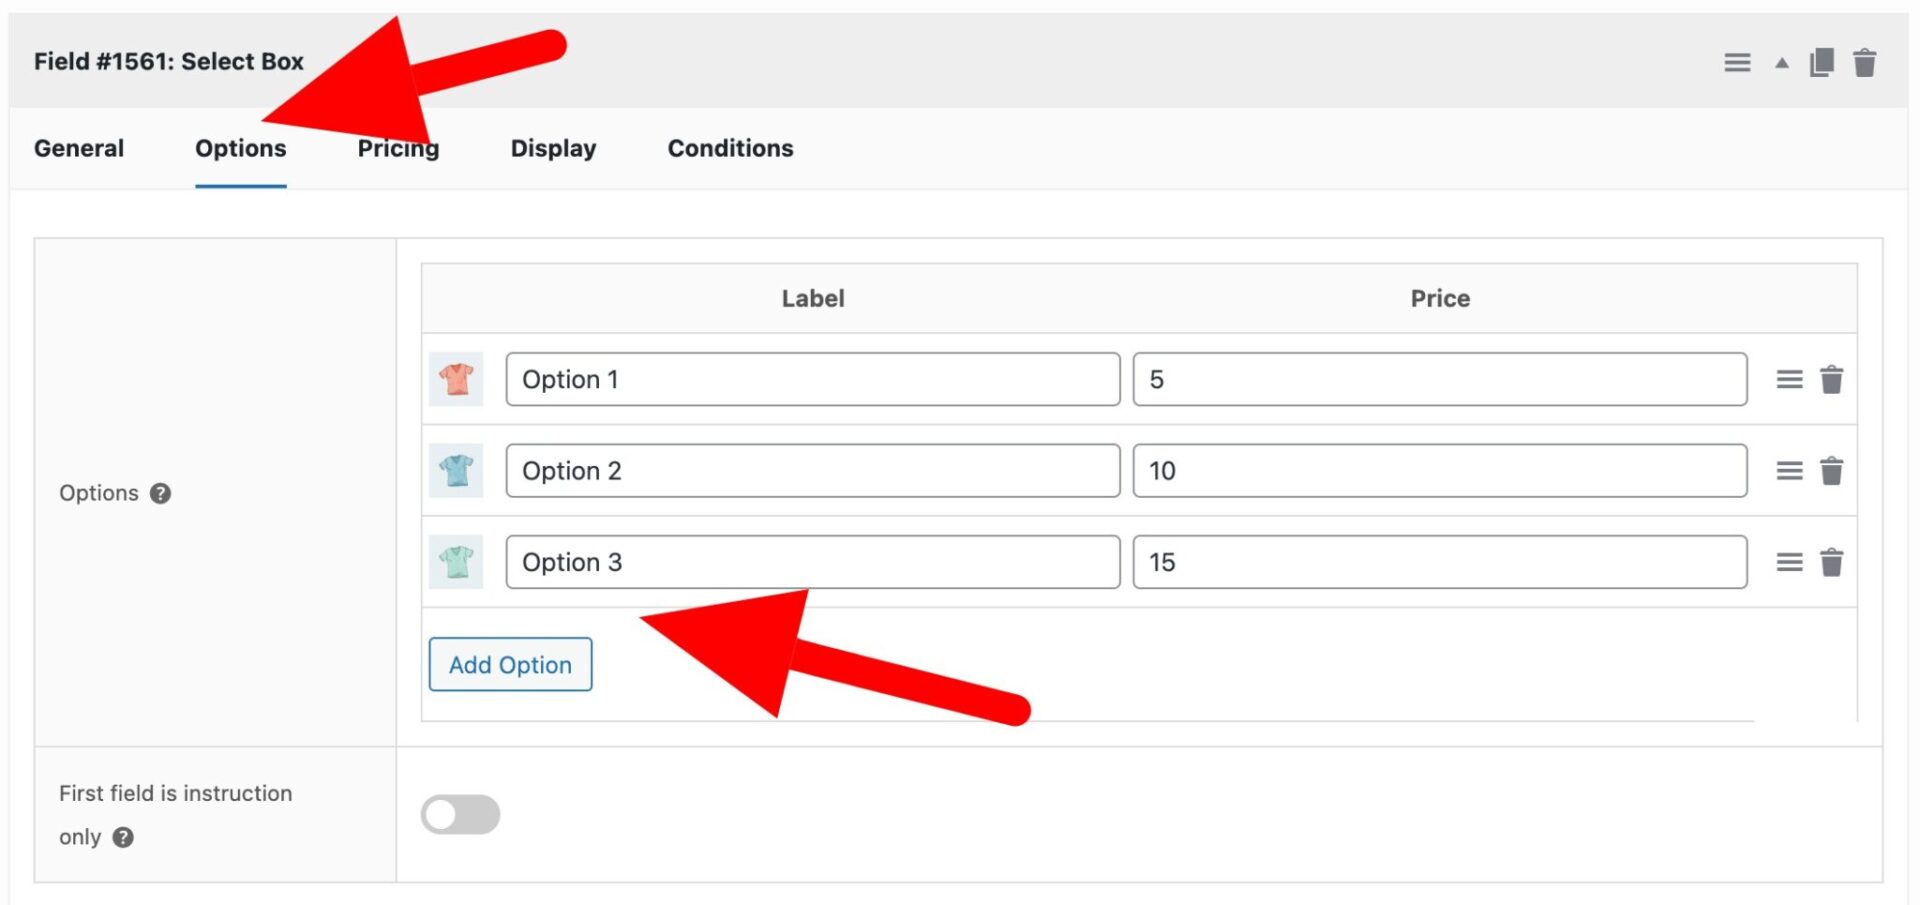Click the drag handle in the field header
Screen dimensions: 1920x905
pos(1737,61)
